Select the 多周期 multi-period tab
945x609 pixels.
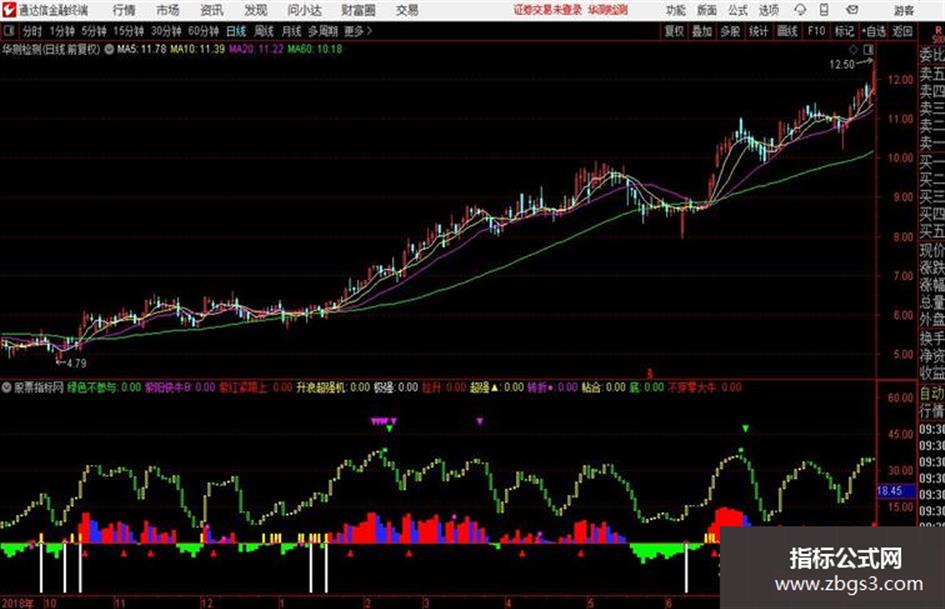click(x=323, y=31)
